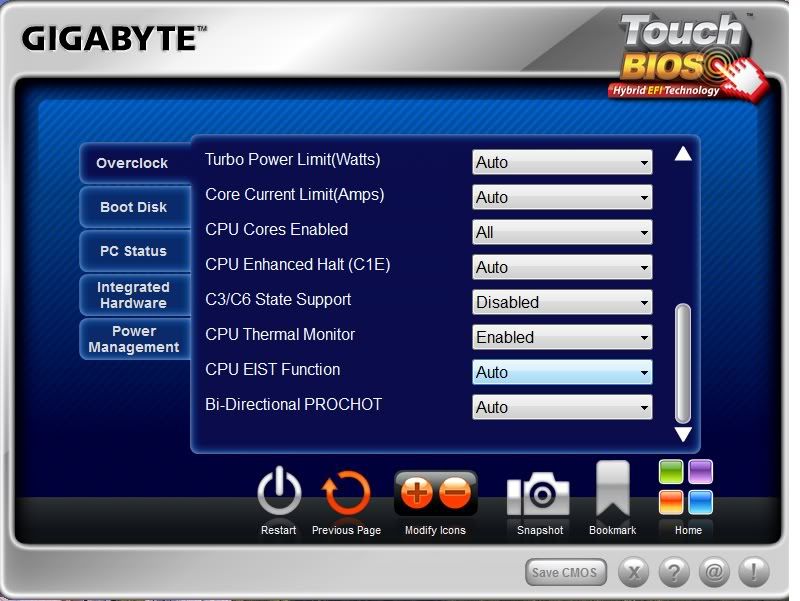This screenshot has height=601, width=800.
Task: Click the Restart power icon
Action: [x=279, y=493]
